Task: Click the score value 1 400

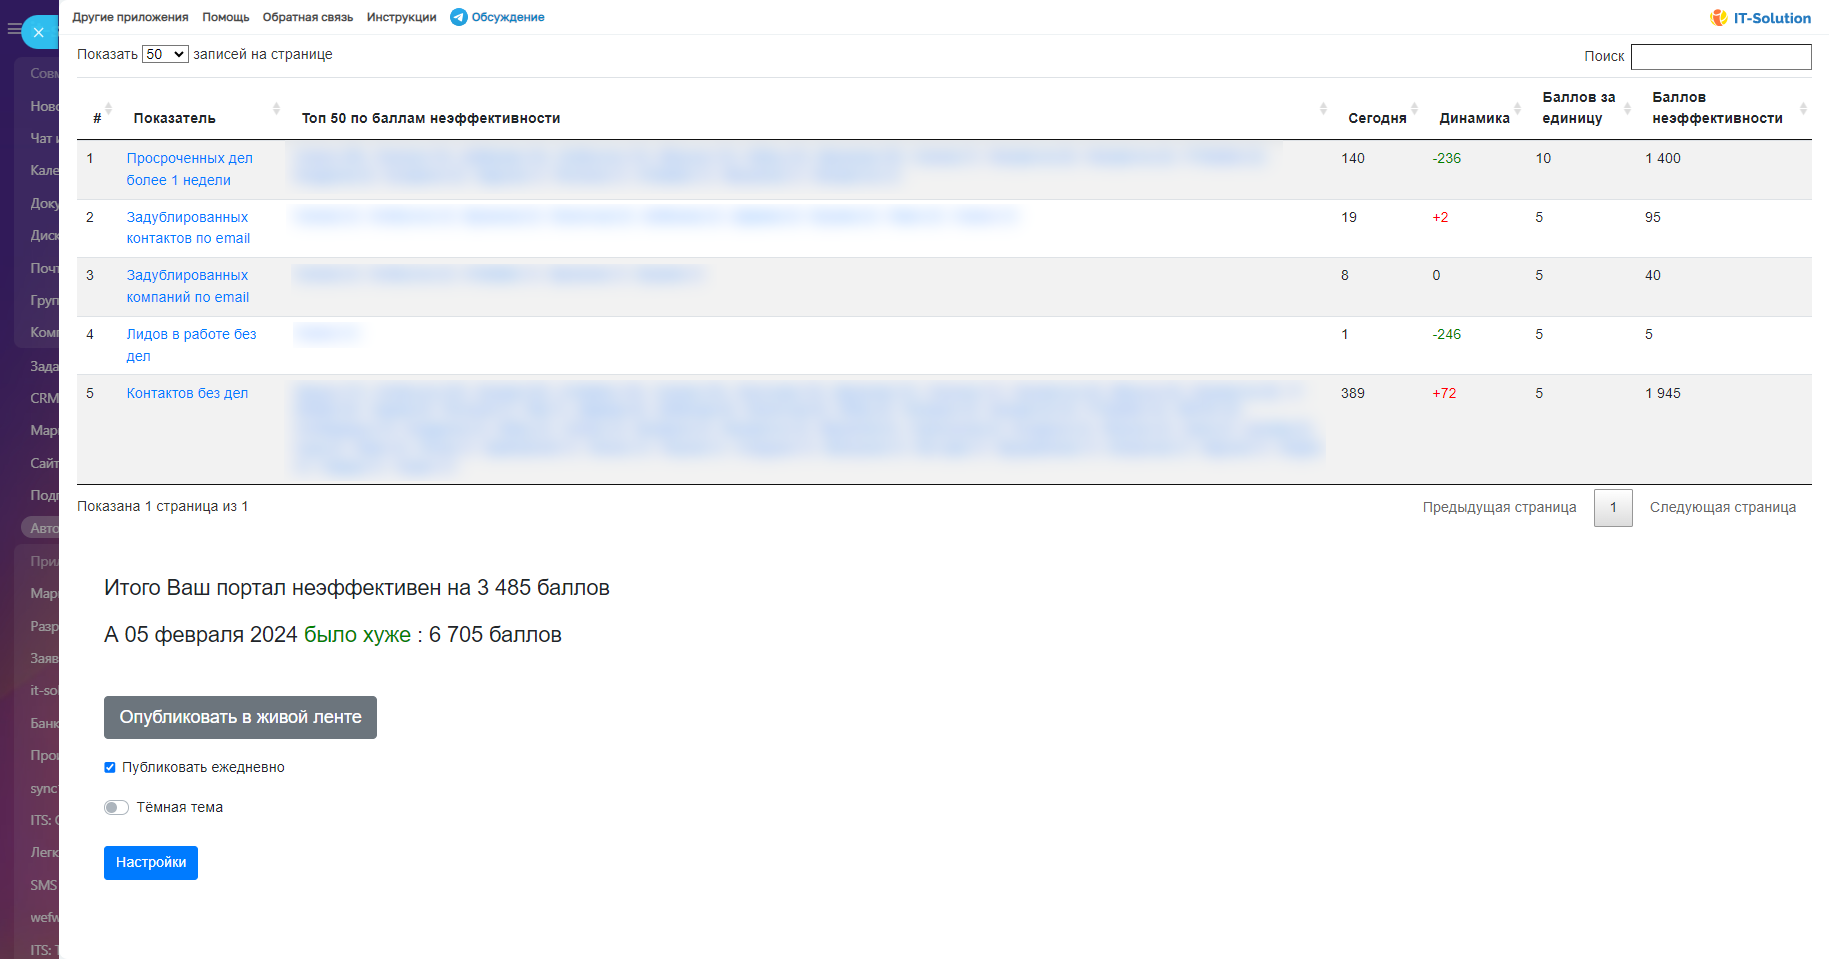Action: [1663, 158]
